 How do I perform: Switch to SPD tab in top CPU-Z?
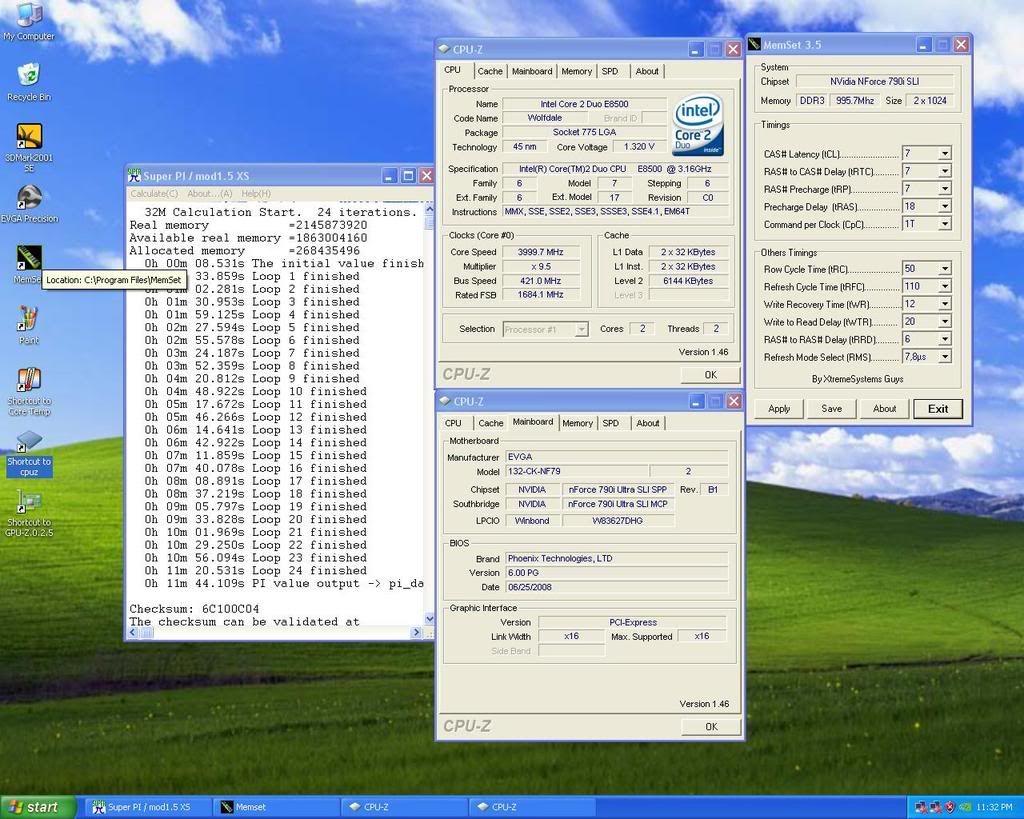point(610,71)
